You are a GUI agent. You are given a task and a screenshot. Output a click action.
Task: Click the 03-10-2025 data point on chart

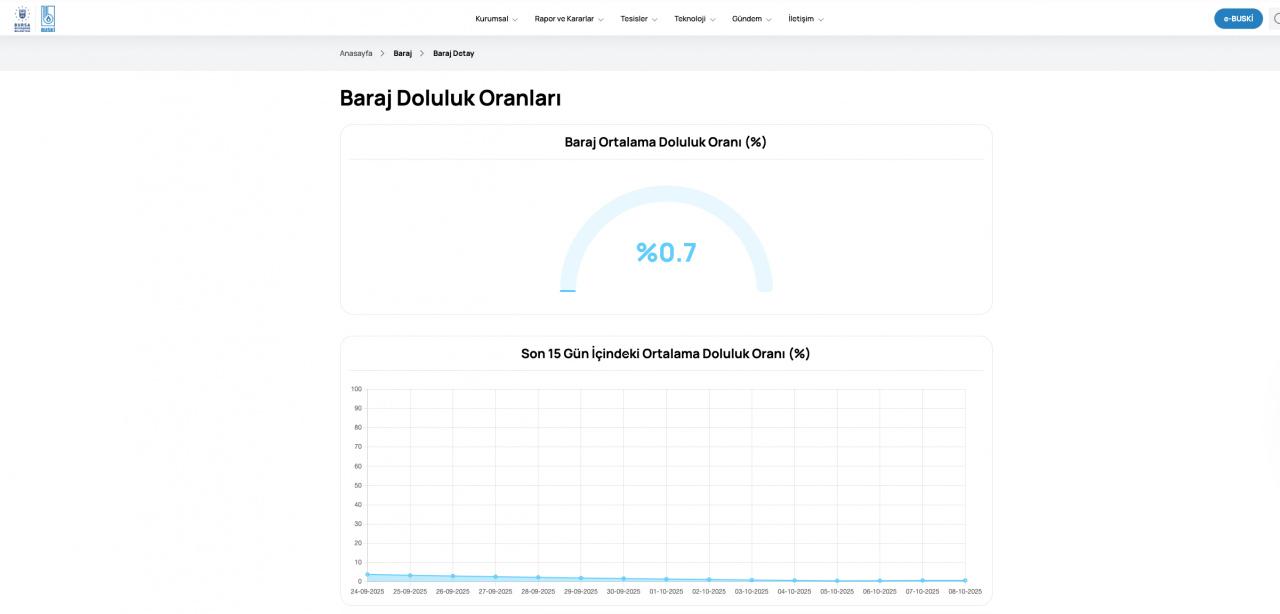click(x=752, y=580)
